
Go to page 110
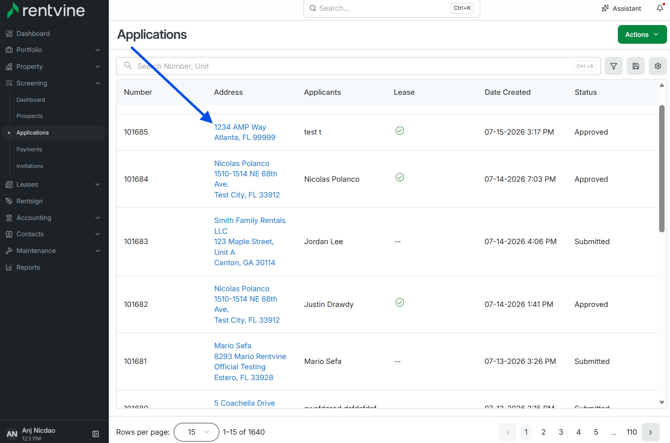point(632,432)
